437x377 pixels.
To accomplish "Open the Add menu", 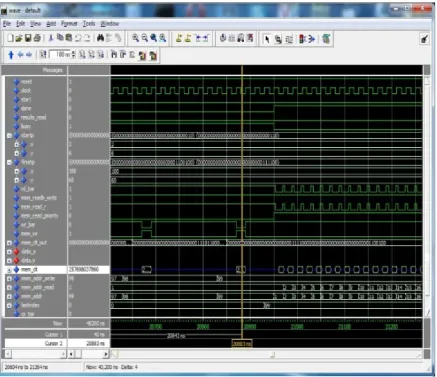I will [x=51, y=24].
